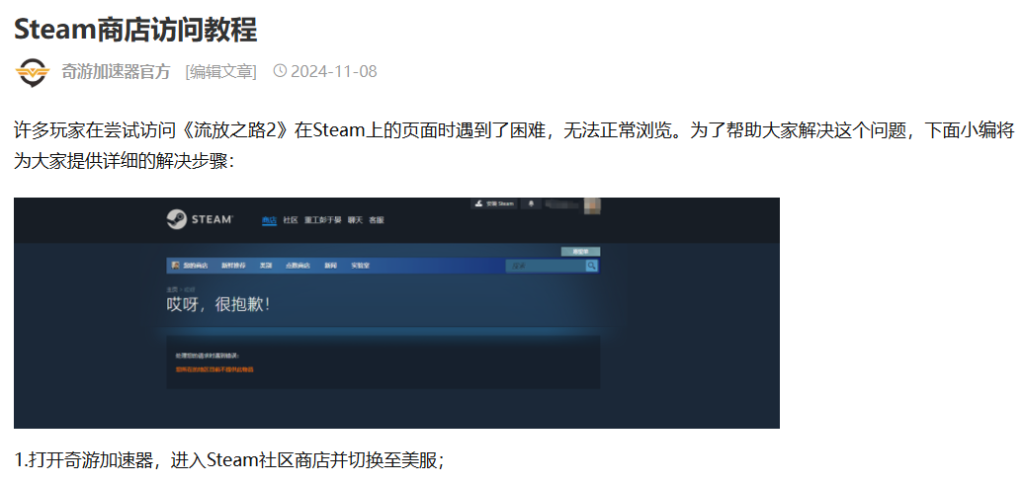The image size is (1024, 486).
Task: Click the notification bell icon in Steam header
Action: point(530,204)
